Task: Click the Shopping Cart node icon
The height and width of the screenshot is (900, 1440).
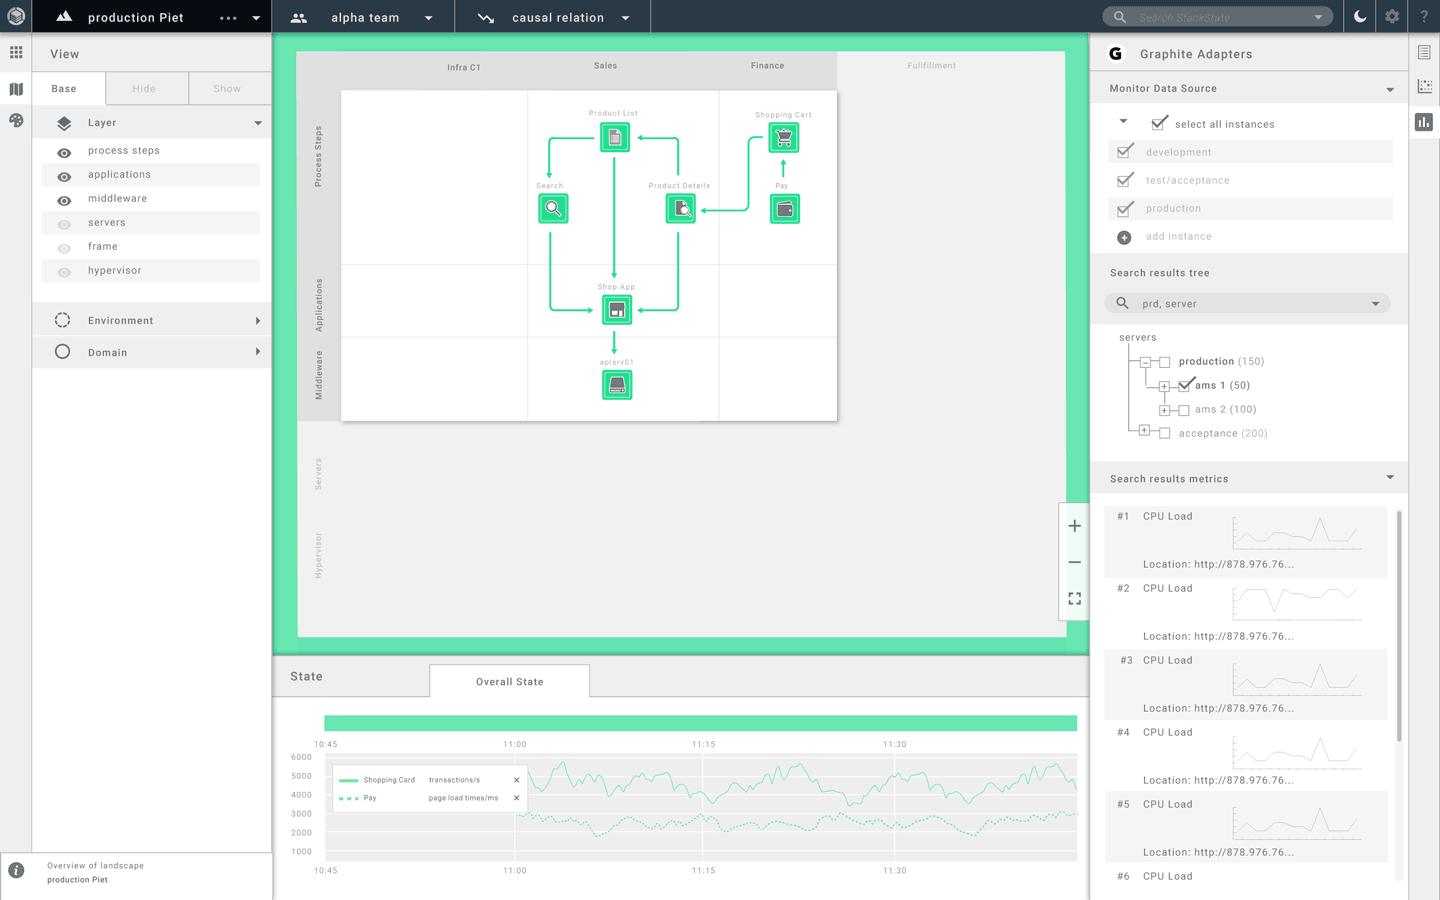Action: coord(783,137)
